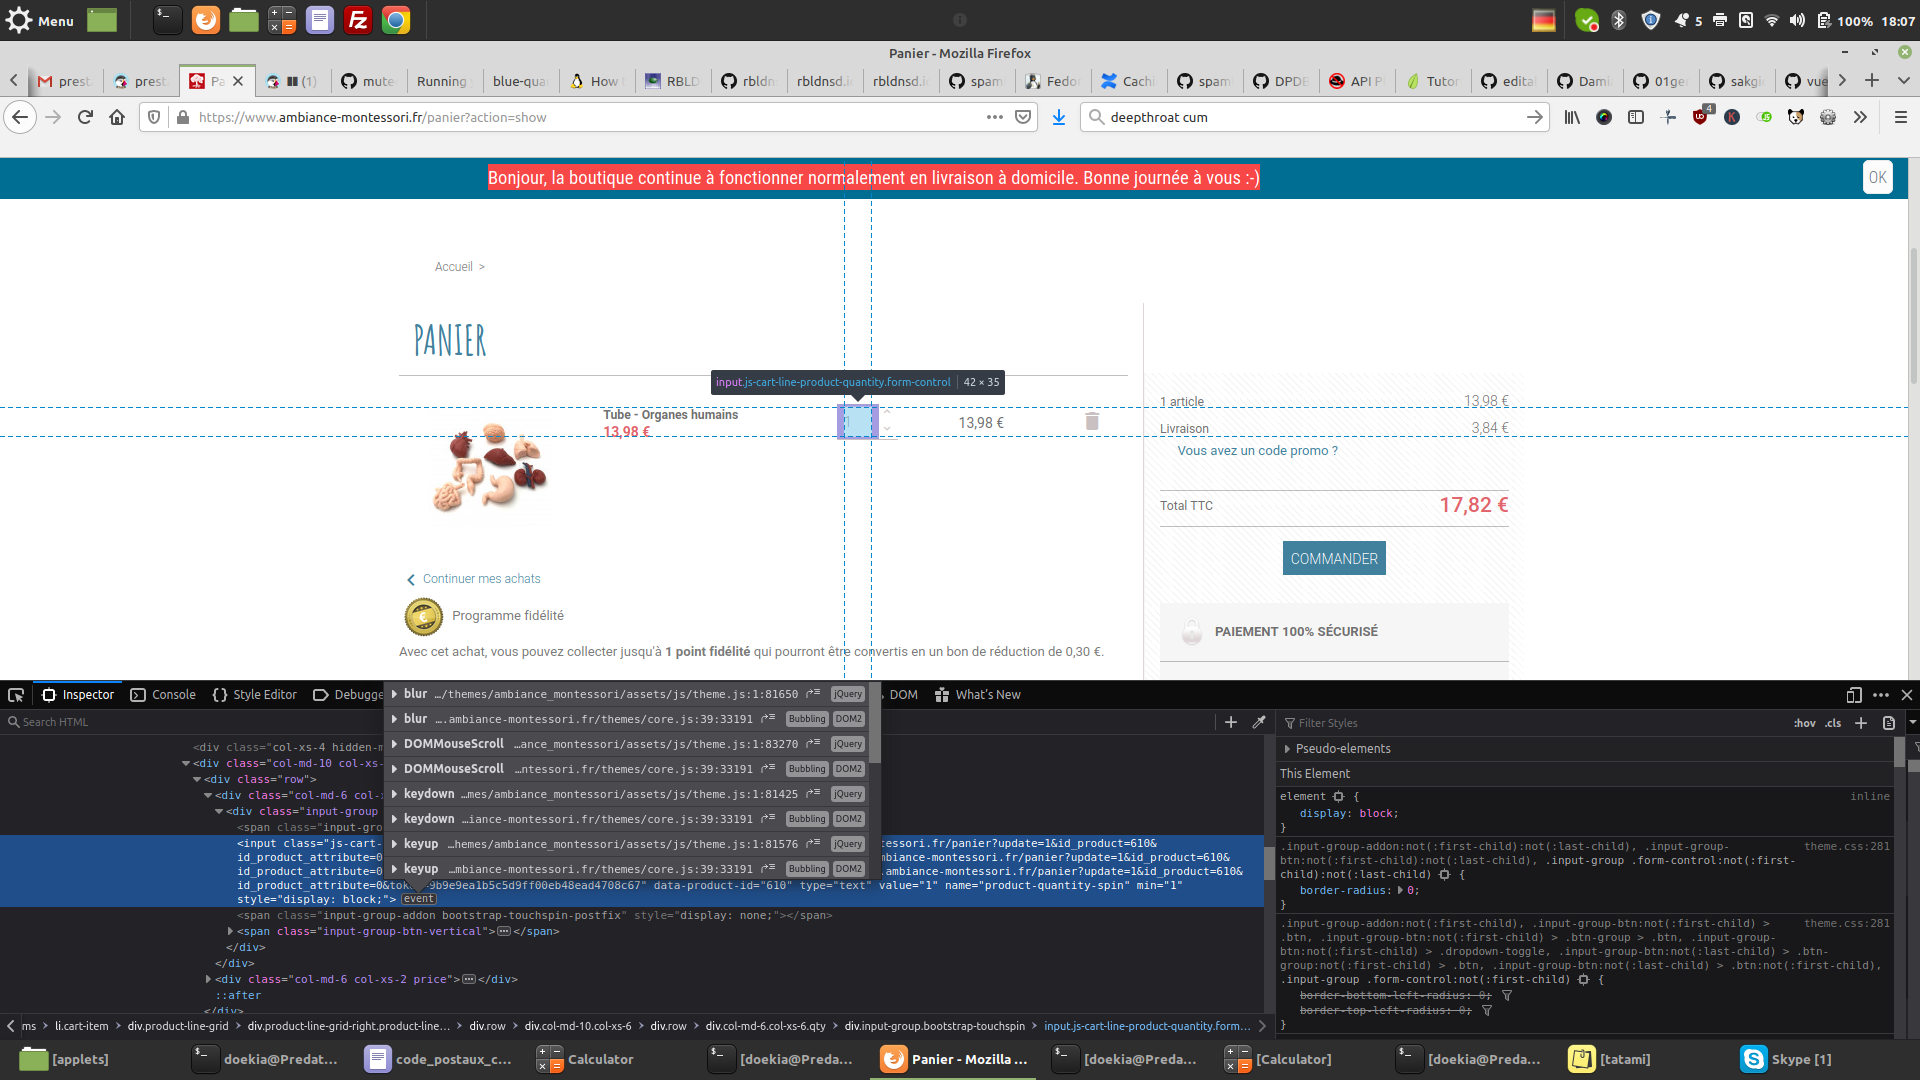Activate the element picker tool in devtools
This screenshot has width=1920, height=1080.
(16, 695)
